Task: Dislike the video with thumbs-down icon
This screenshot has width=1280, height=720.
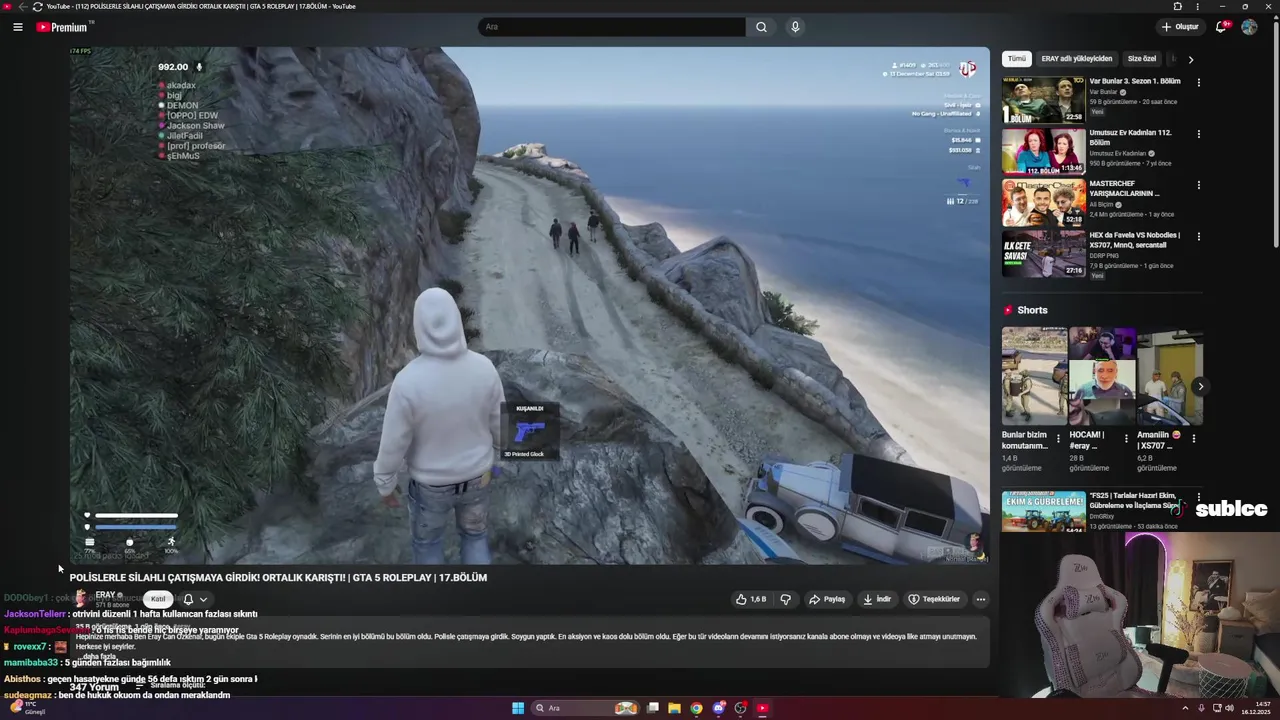Action: click(786, 599)
